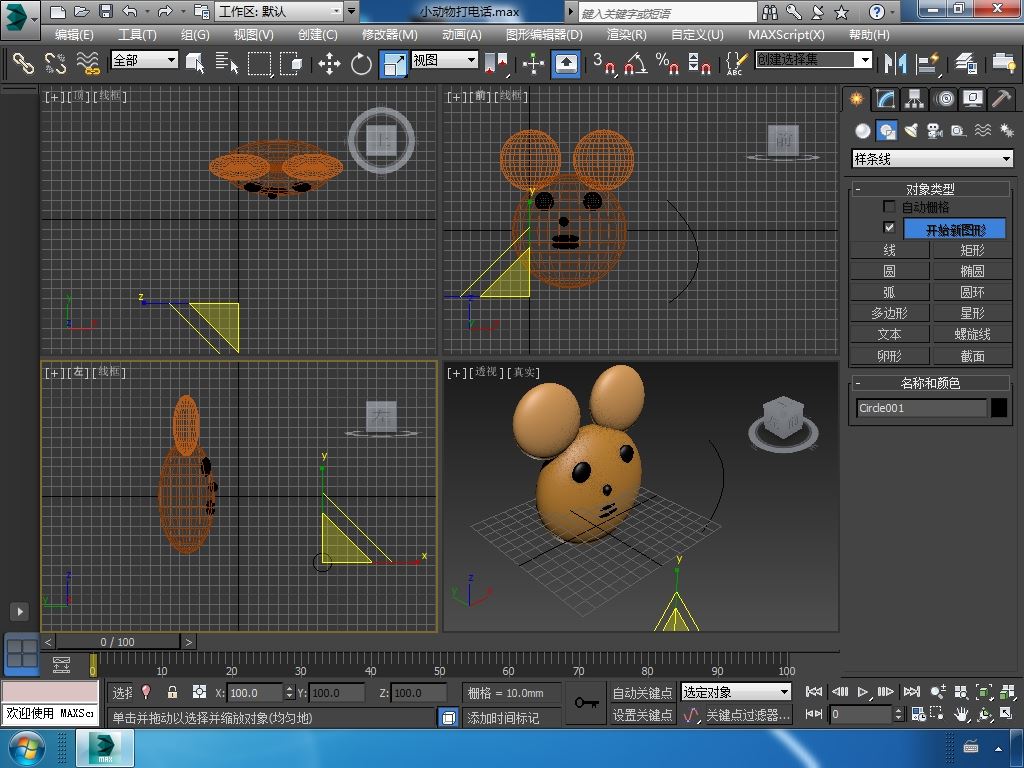Viewport: 1024px width, 768px height.
Task: Toggle 自动关键点 auto key mode
Action: pos(642,692)
